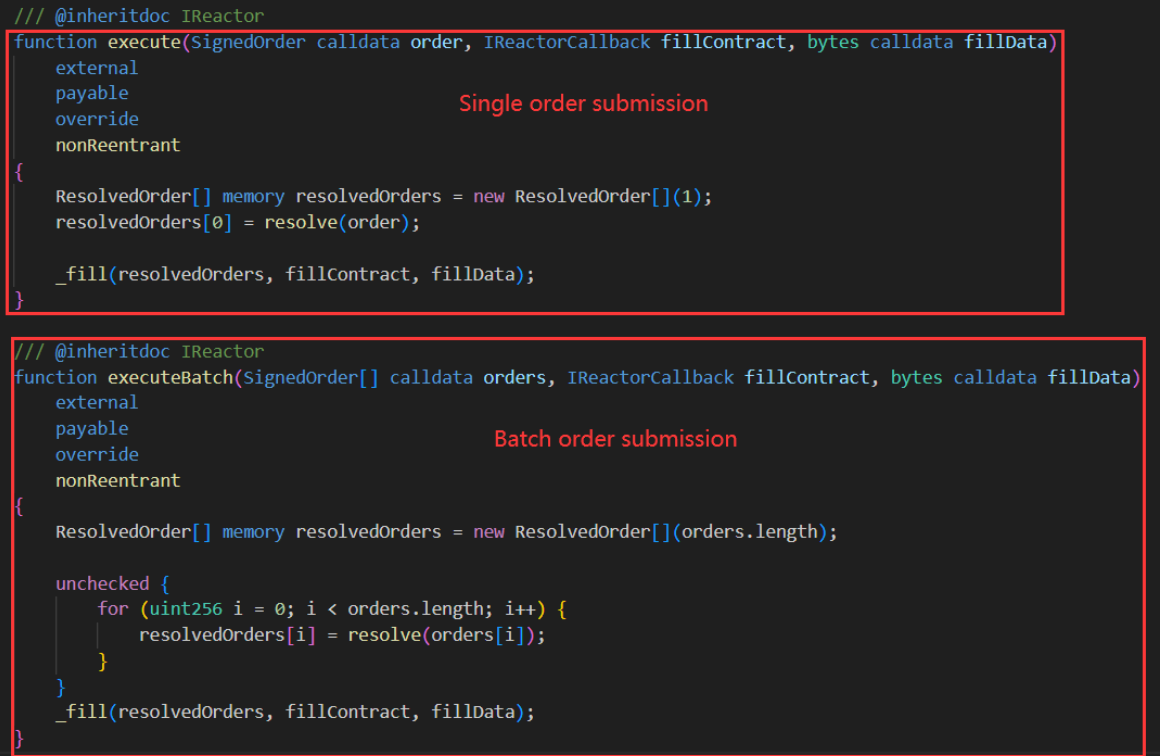Click resolvedOrders[i] assignment line
This screenshot has height=756, width=1162.
(x=342, y=636)
